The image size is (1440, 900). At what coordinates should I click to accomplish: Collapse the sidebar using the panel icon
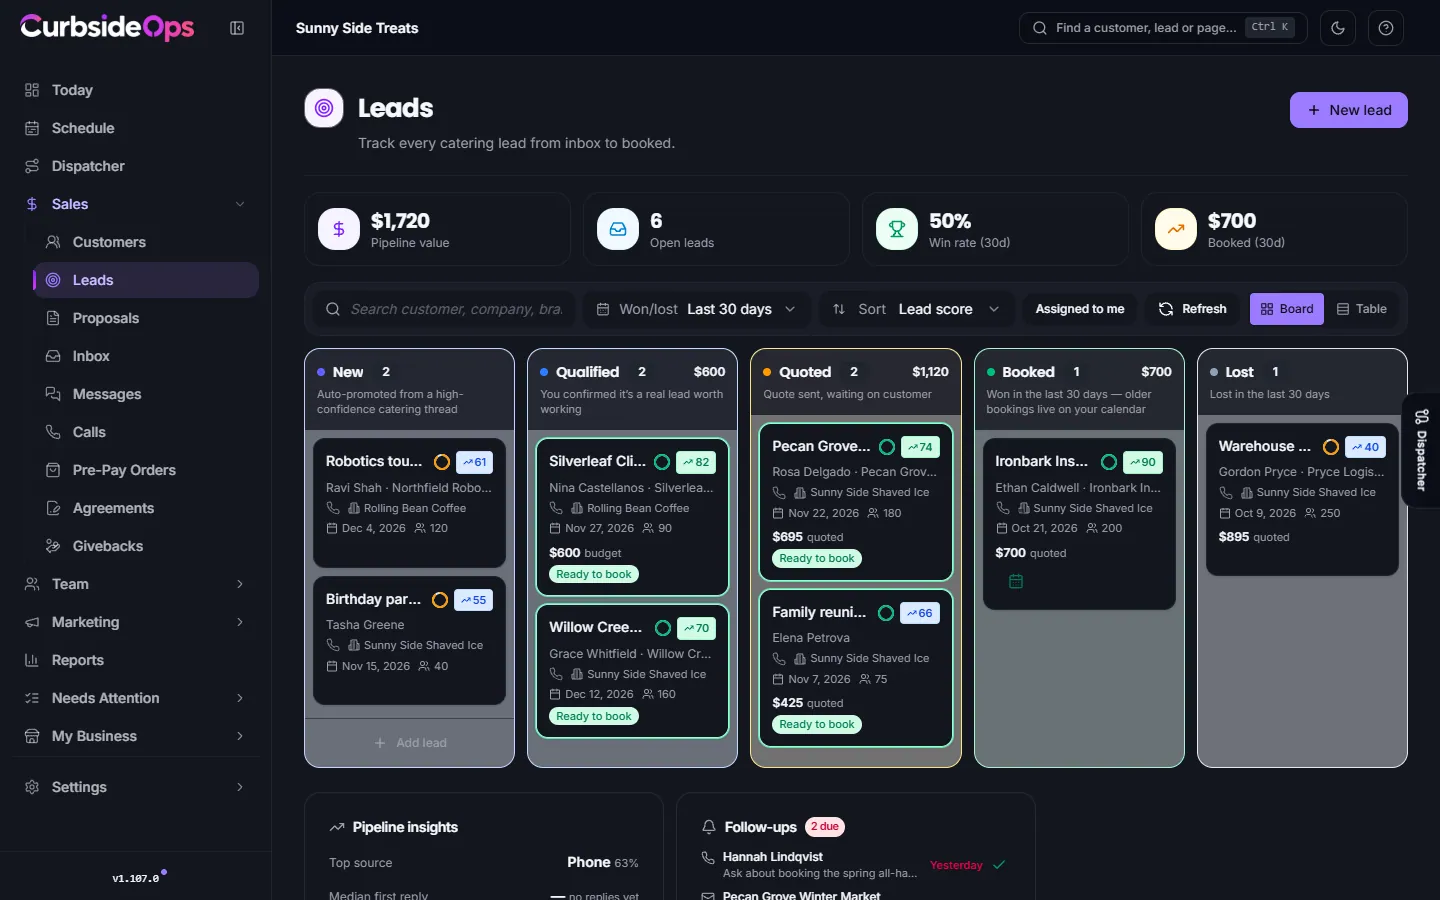237,28
